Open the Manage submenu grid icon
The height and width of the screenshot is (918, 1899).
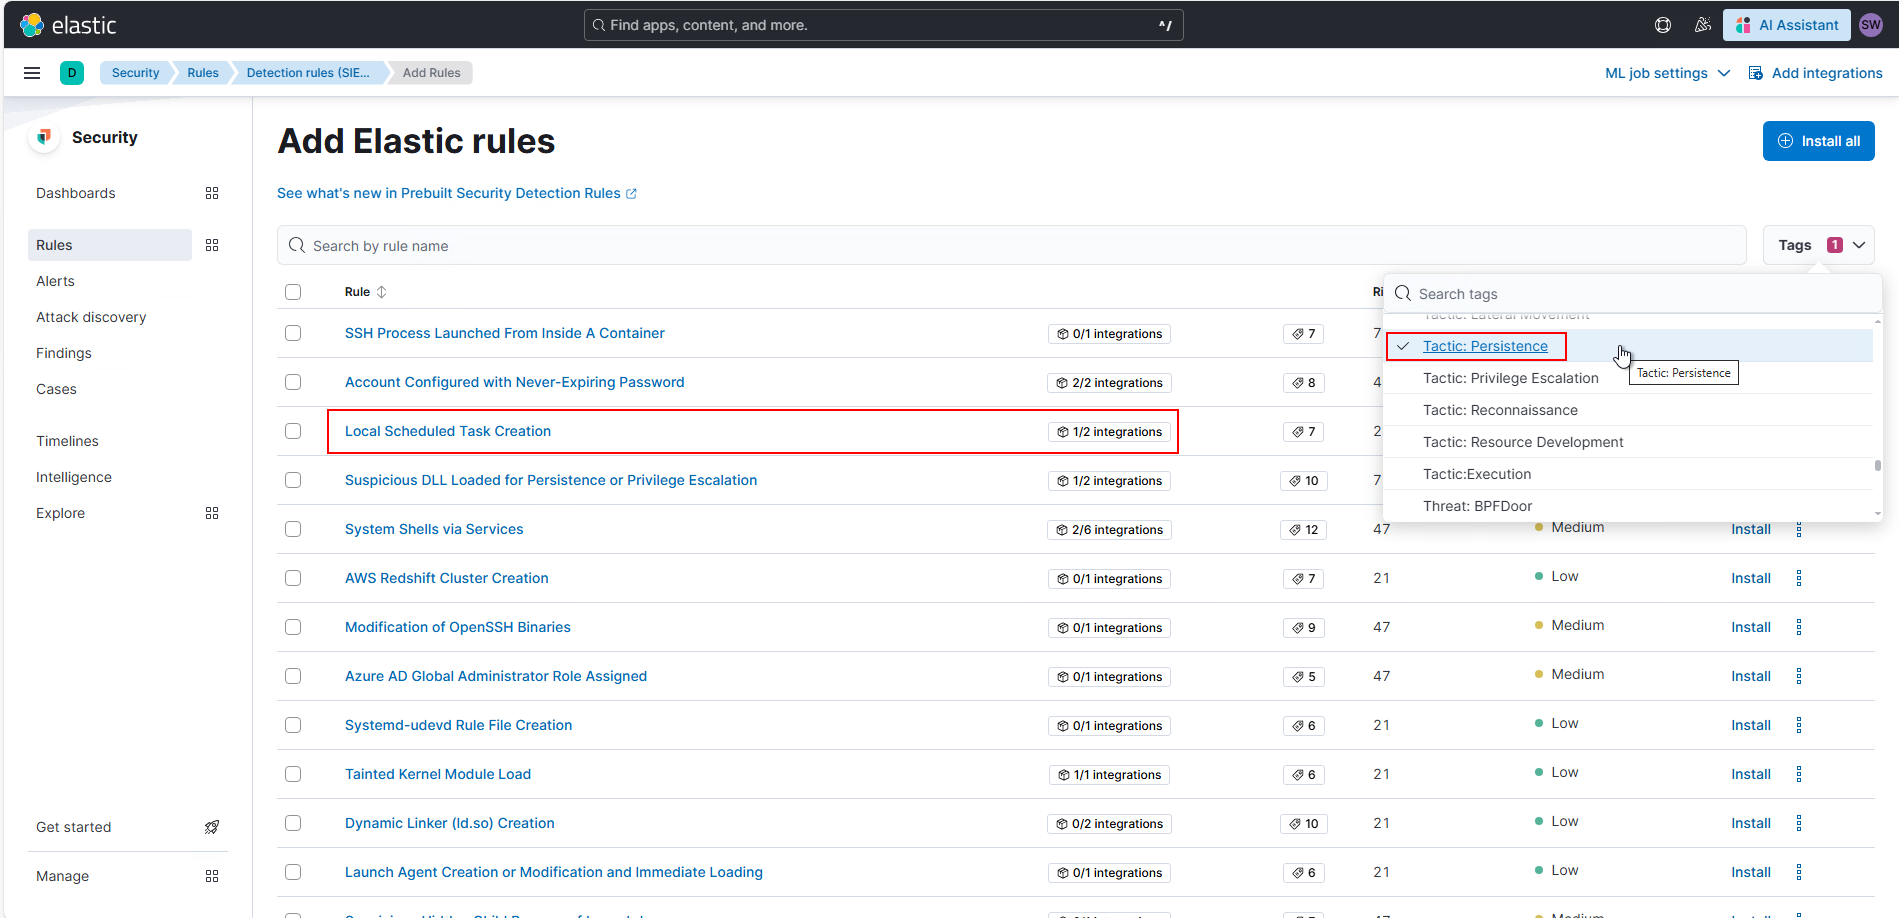(x=212, y=876)
